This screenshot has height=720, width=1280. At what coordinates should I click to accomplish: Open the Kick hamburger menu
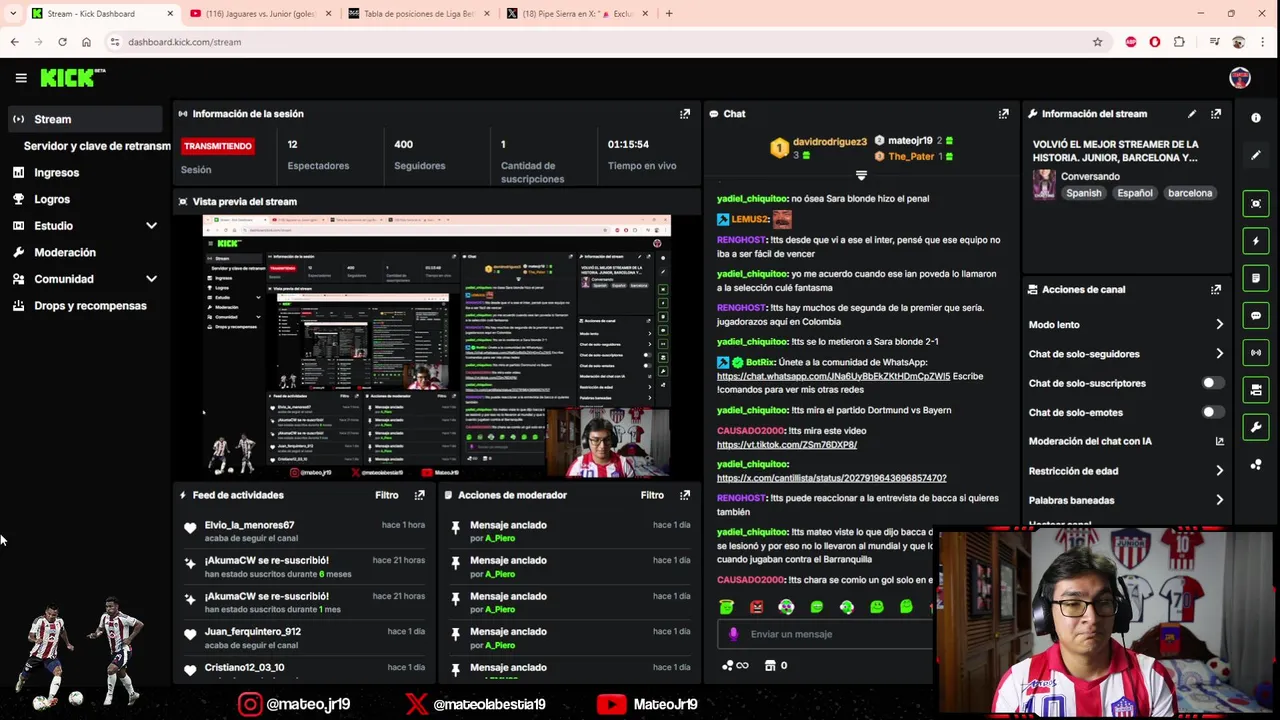(x=21, y=77)
